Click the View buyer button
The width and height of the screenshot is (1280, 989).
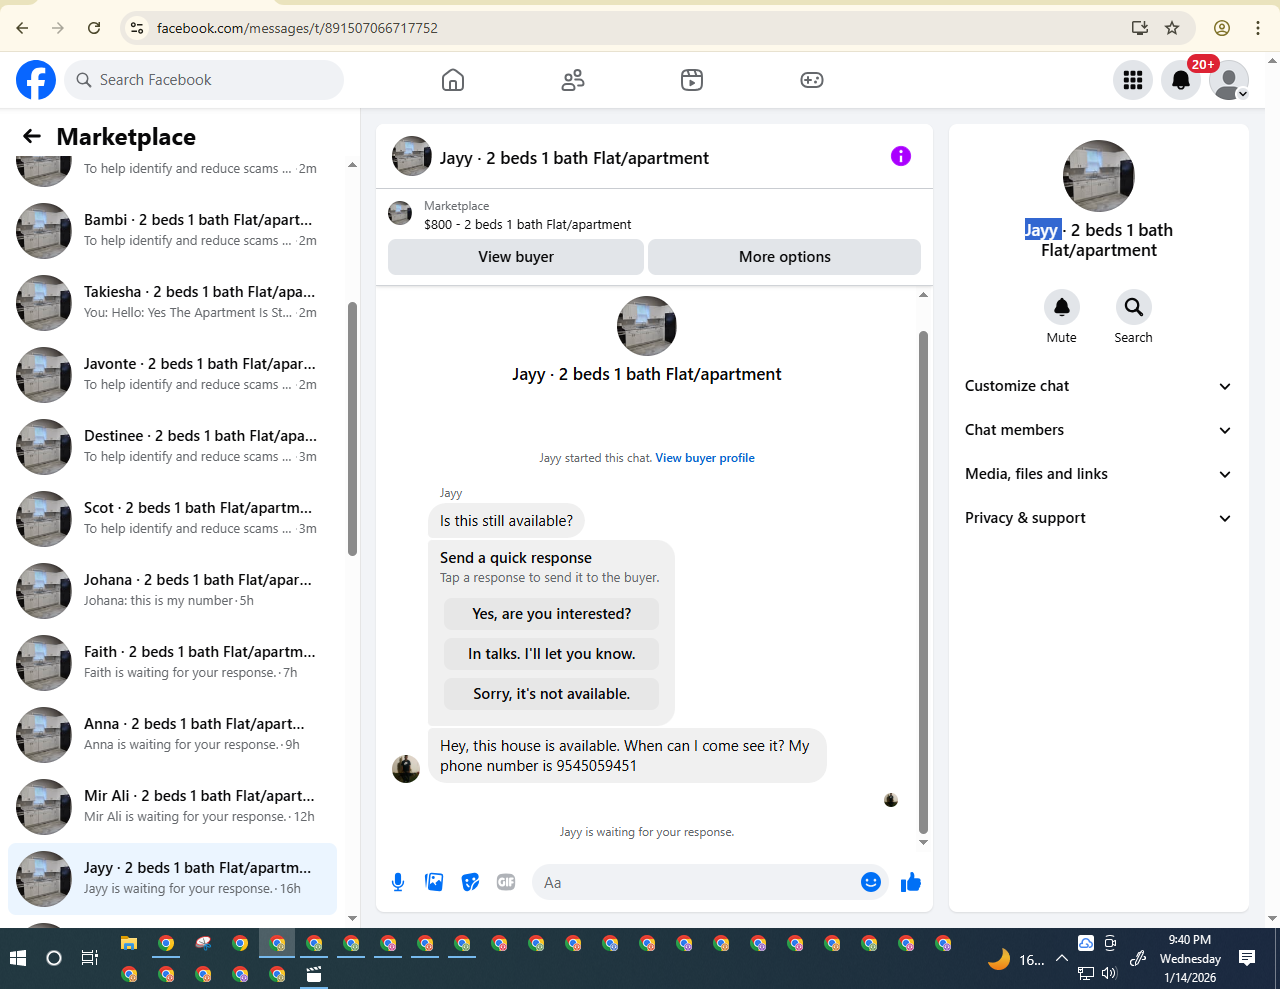tap(516, 257)
